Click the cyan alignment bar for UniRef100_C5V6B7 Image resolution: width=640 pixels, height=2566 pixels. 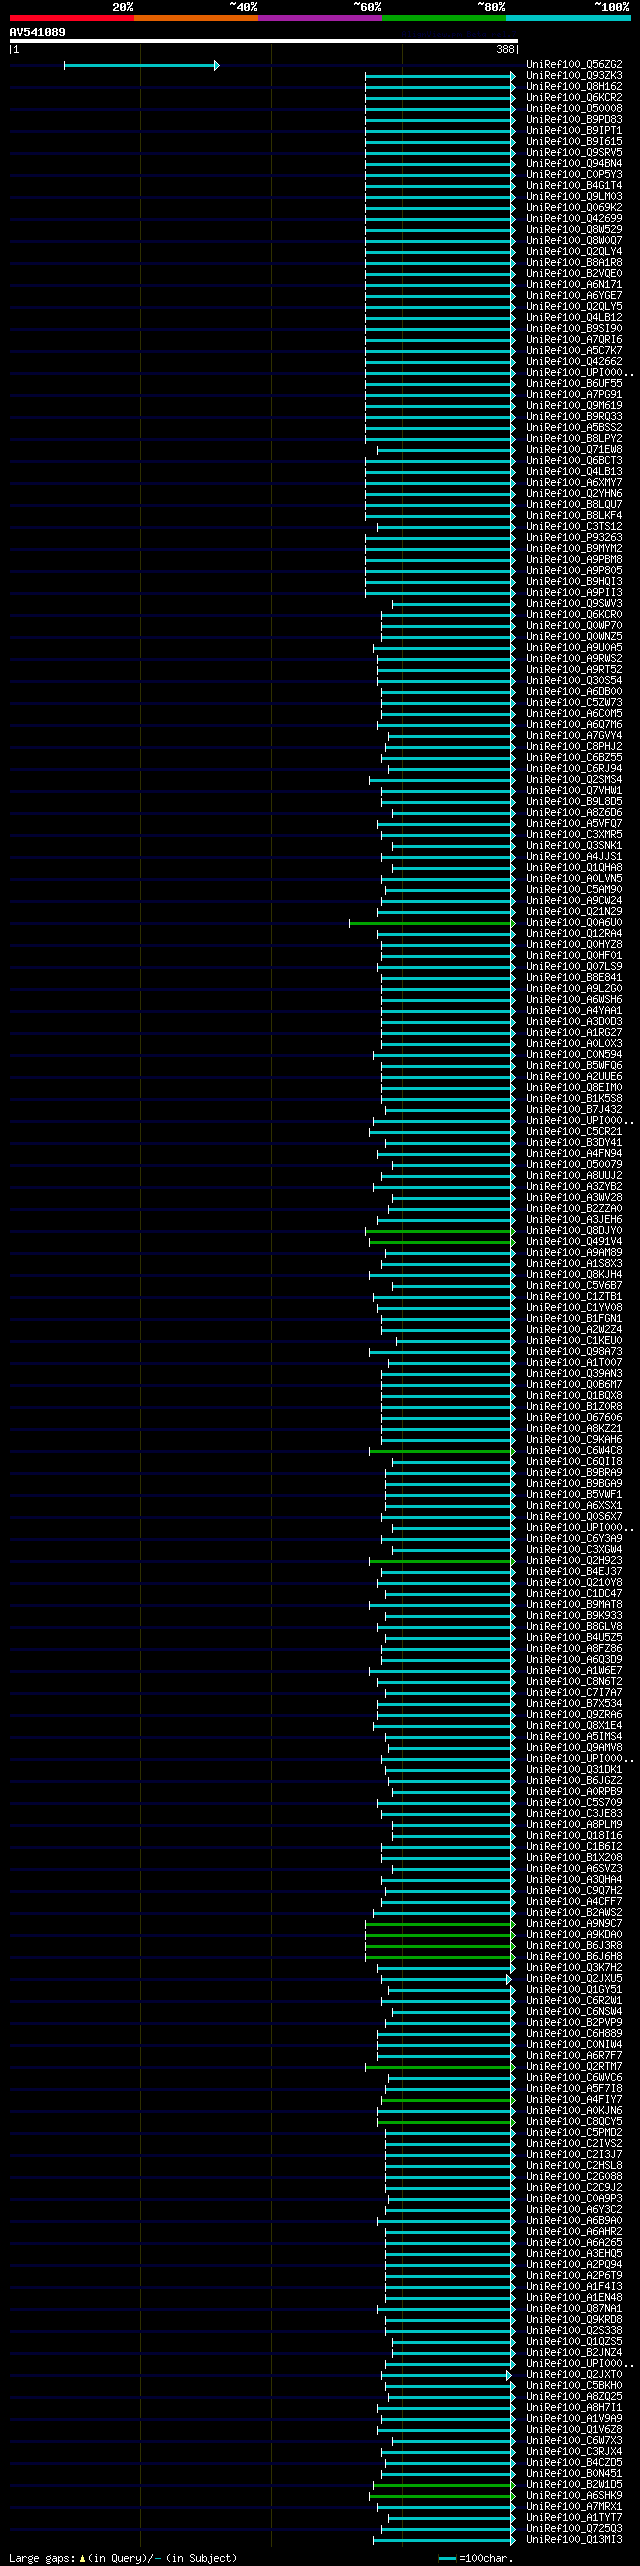pos(454,1286)
